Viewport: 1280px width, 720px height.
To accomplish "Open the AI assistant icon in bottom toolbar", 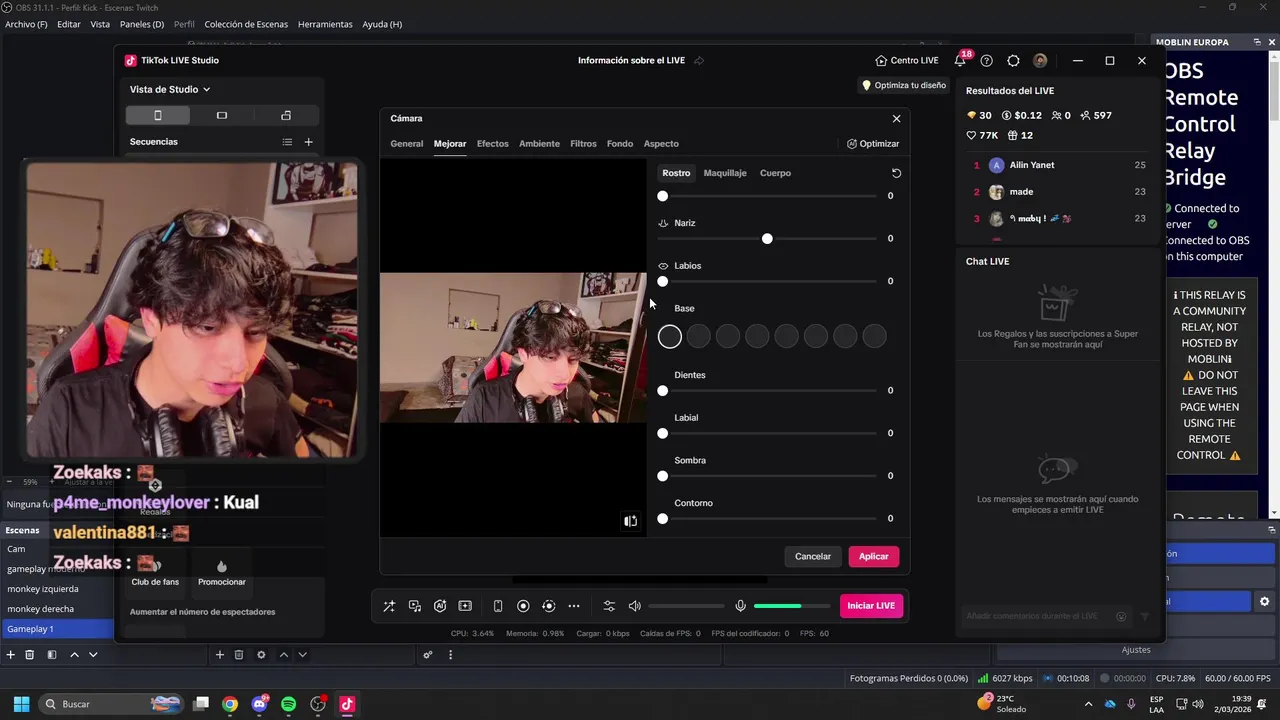I will pos(440,606).
